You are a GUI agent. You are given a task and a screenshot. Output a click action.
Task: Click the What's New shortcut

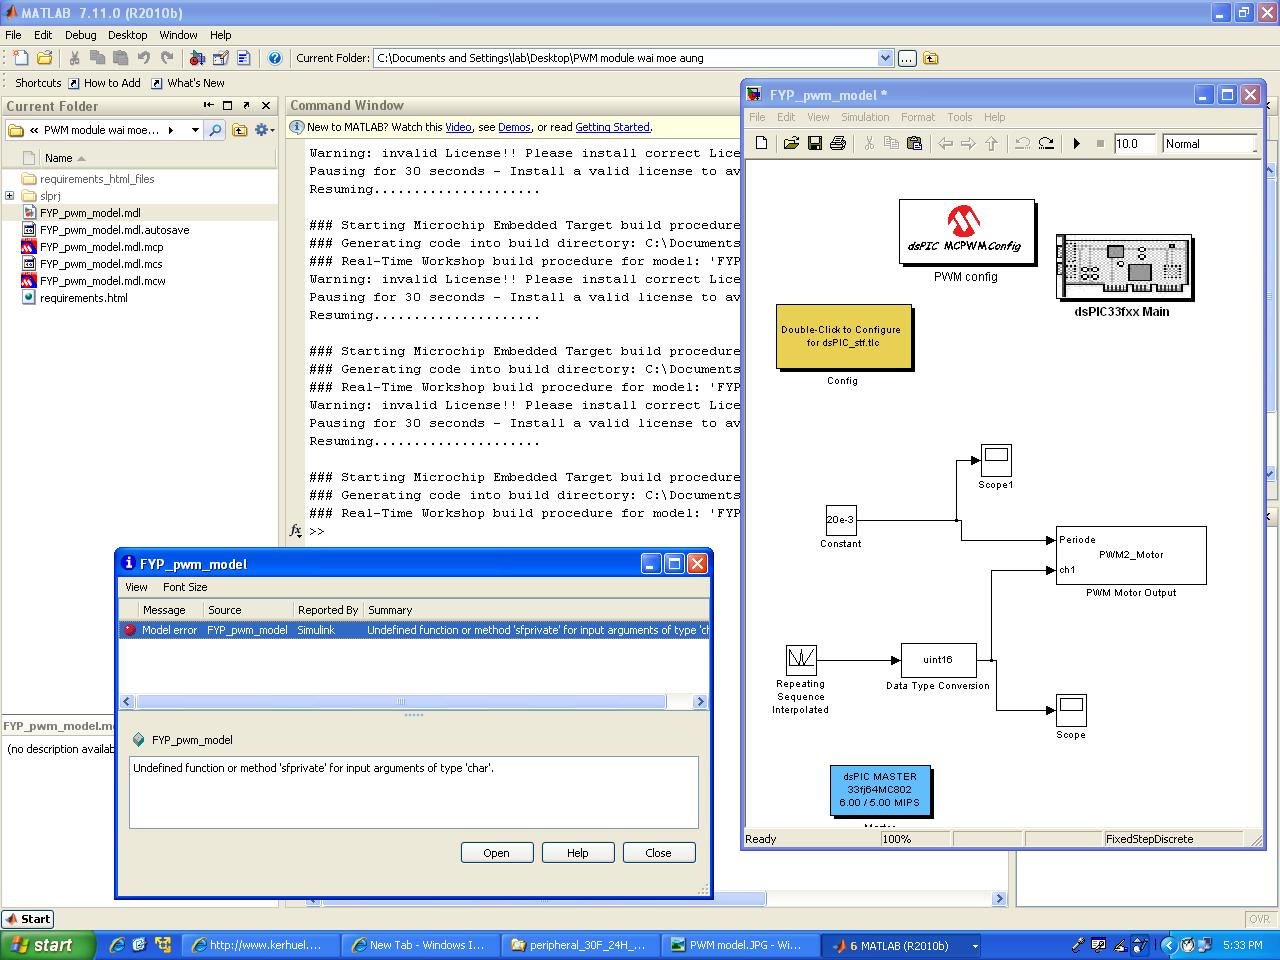187,83
